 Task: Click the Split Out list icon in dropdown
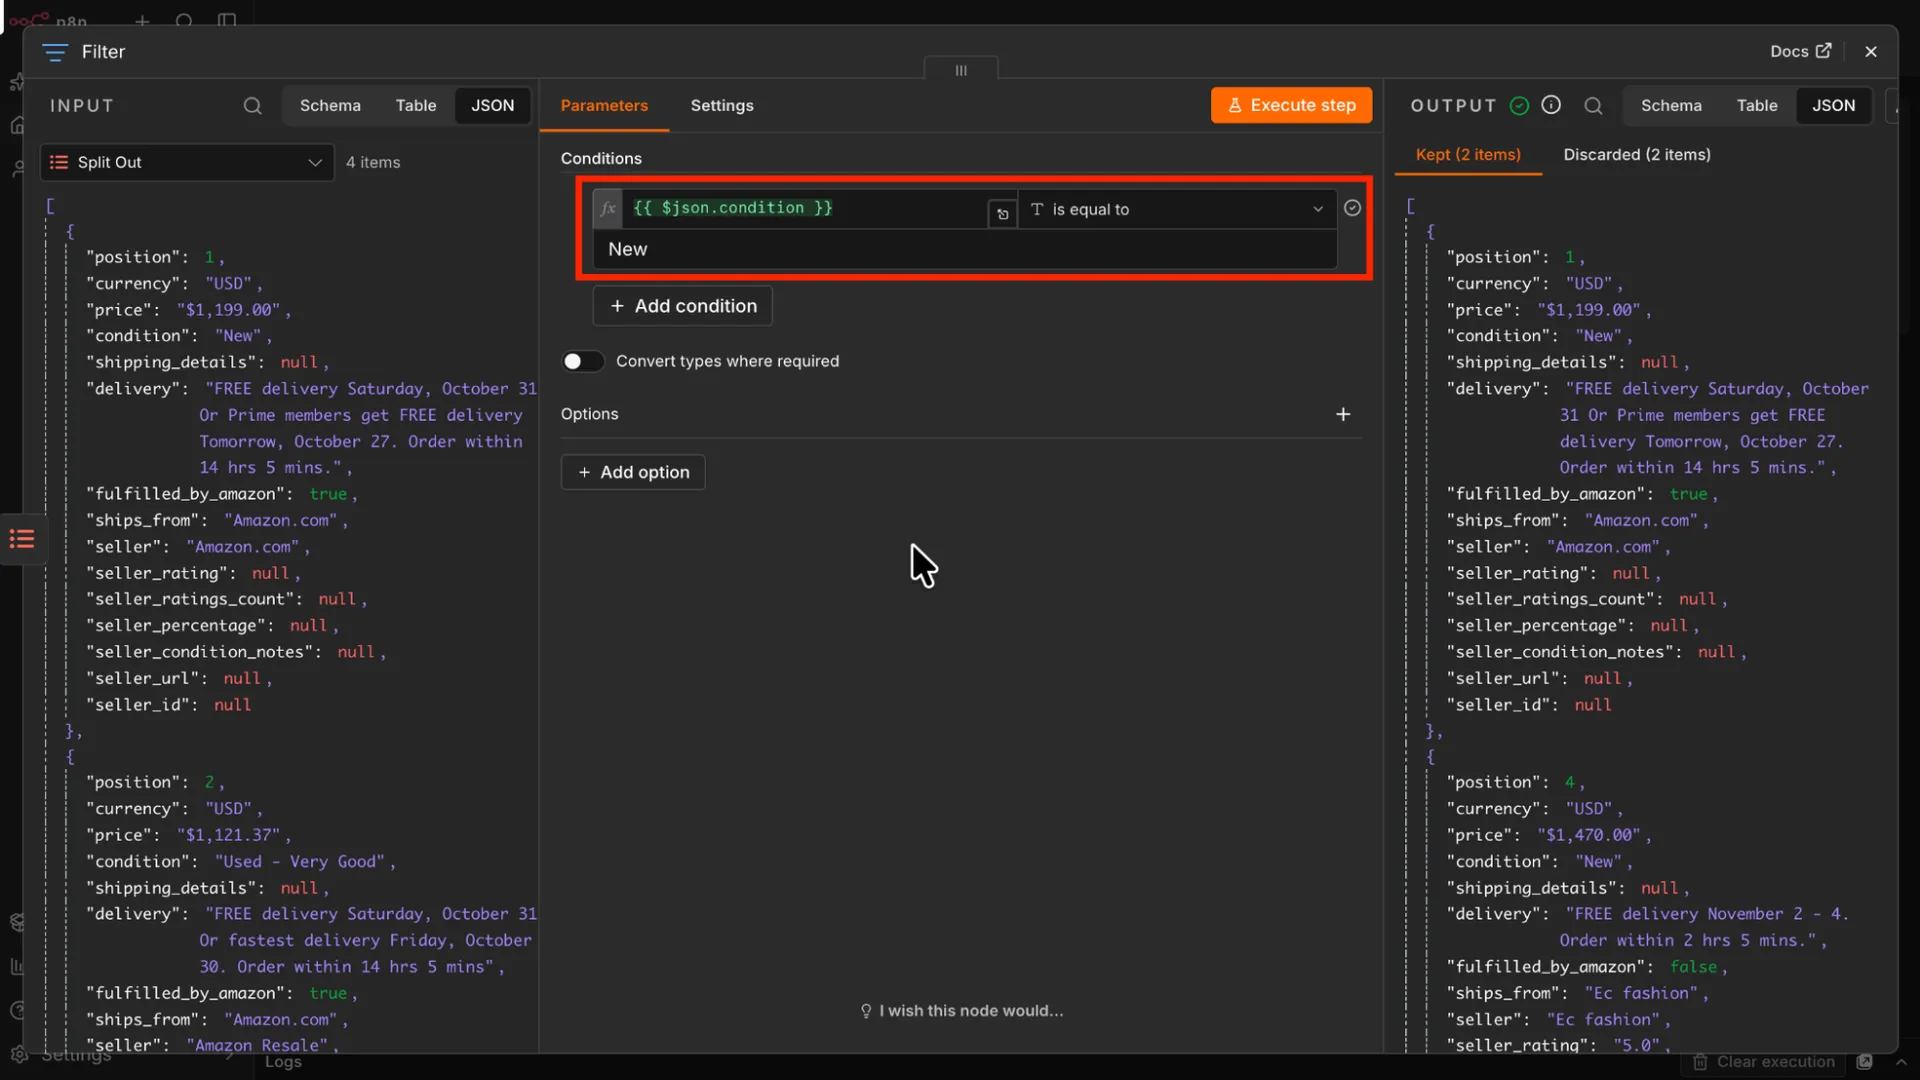click(x=59, y=162)
